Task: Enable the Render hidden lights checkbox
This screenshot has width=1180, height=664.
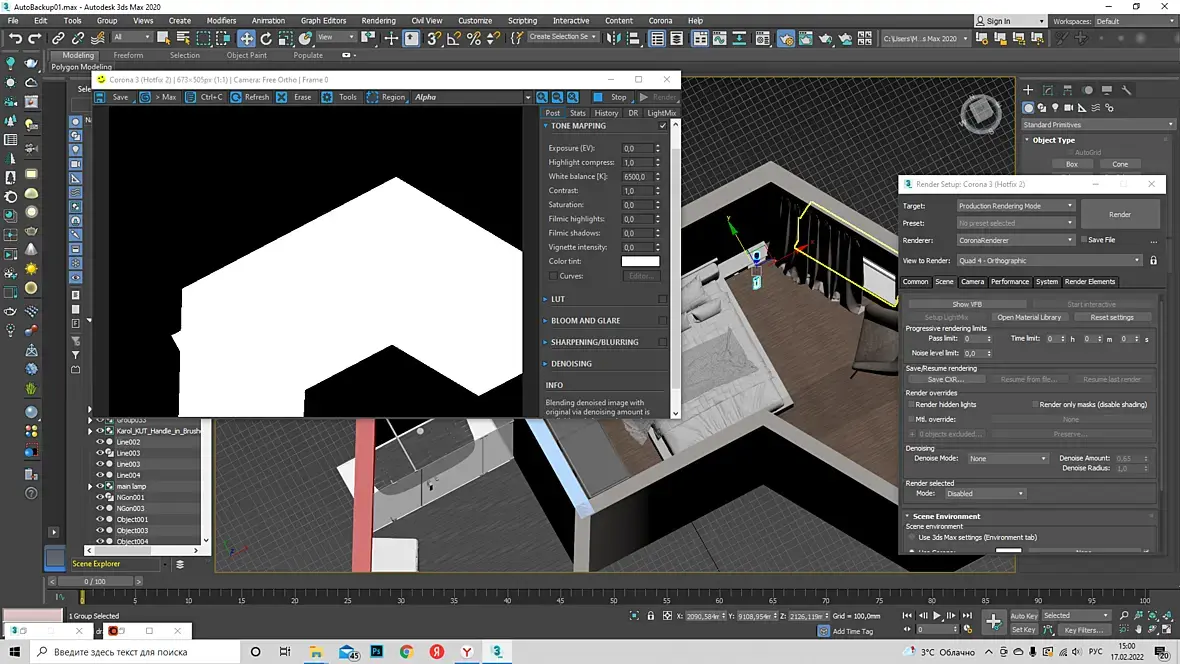Action: 910,405
